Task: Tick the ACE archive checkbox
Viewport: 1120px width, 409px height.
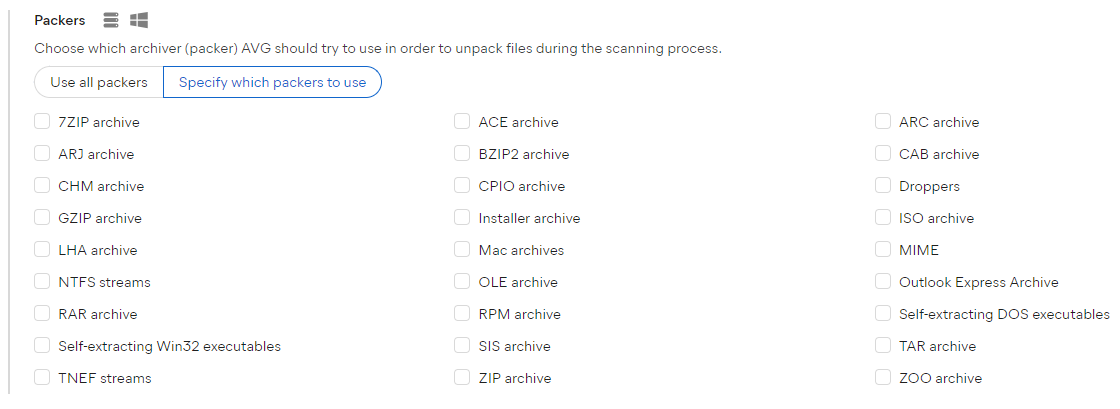Action: click(462, 122)
